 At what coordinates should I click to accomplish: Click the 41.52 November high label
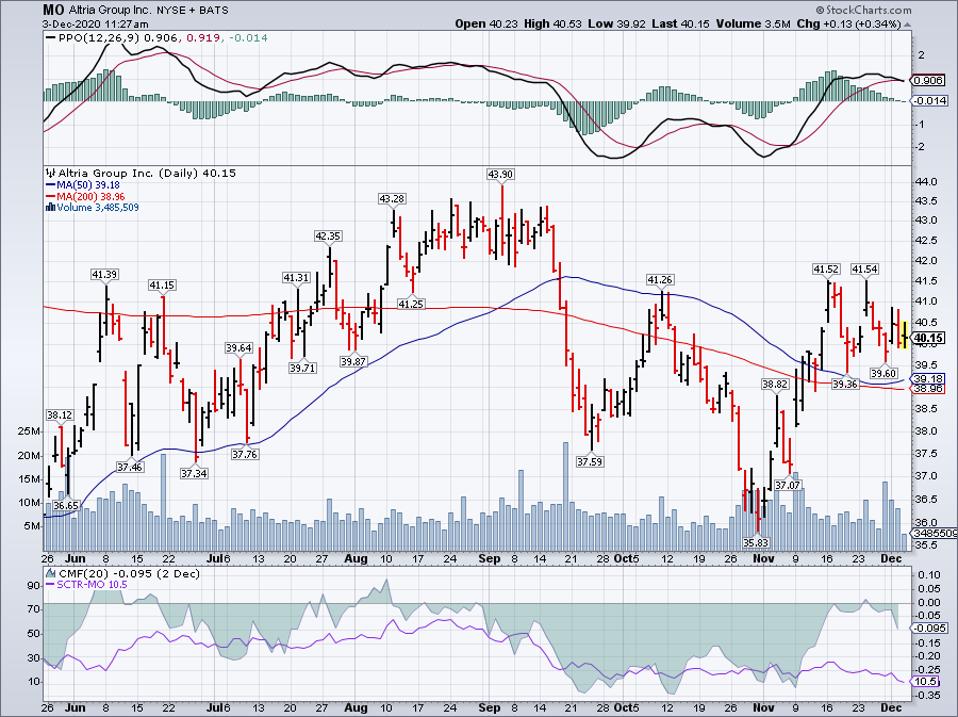pos(826,269)
